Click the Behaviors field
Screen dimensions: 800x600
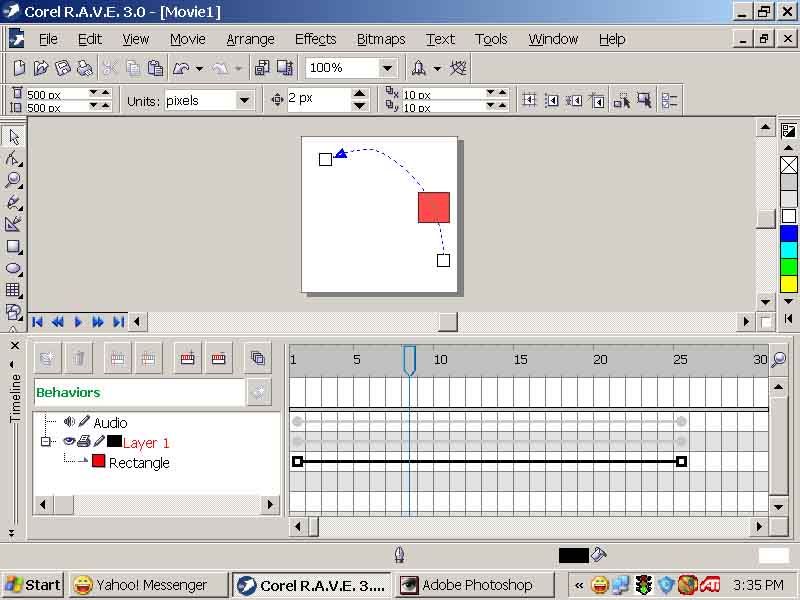point(139,392)
